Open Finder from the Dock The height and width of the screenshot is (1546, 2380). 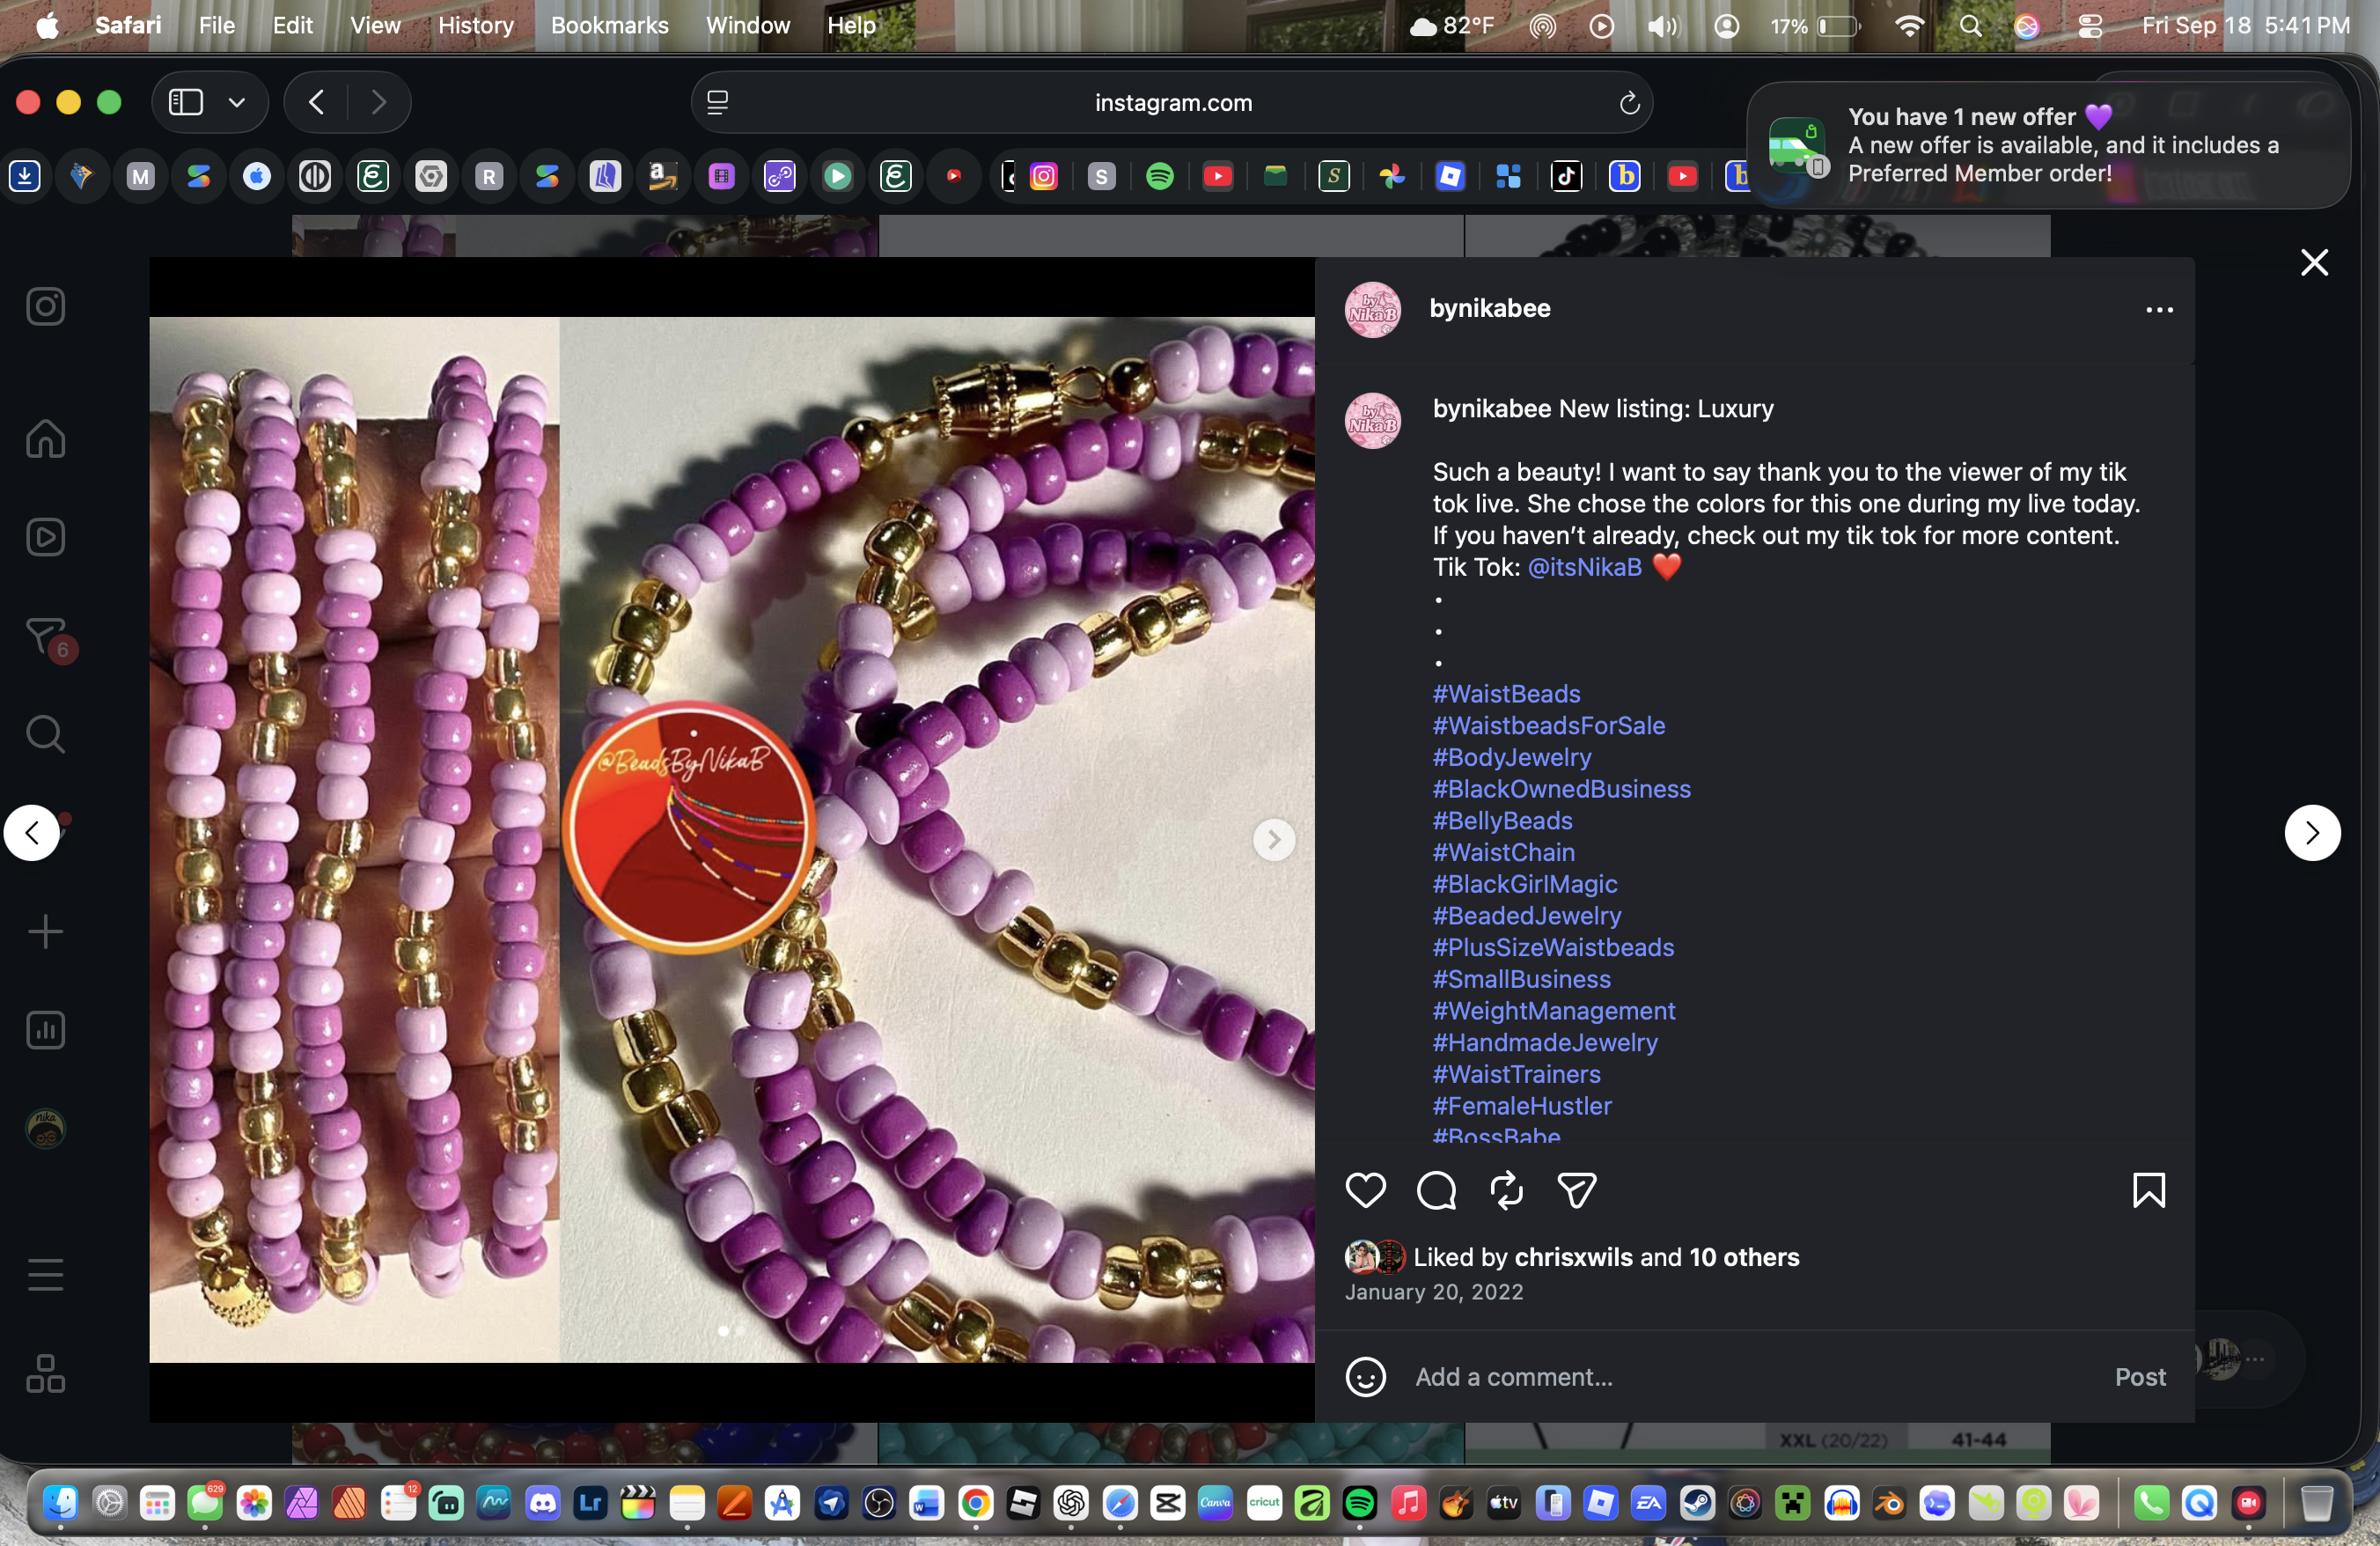[61, 1502]
